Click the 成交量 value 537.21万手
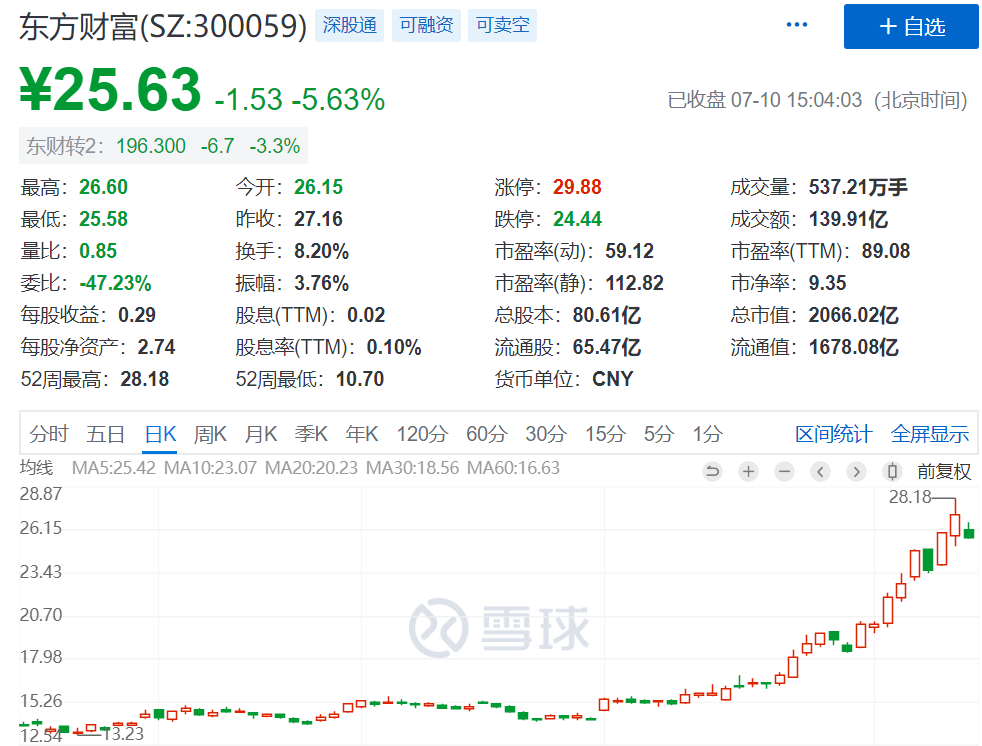This screenshot has width=982, height=746. point(858,187)
